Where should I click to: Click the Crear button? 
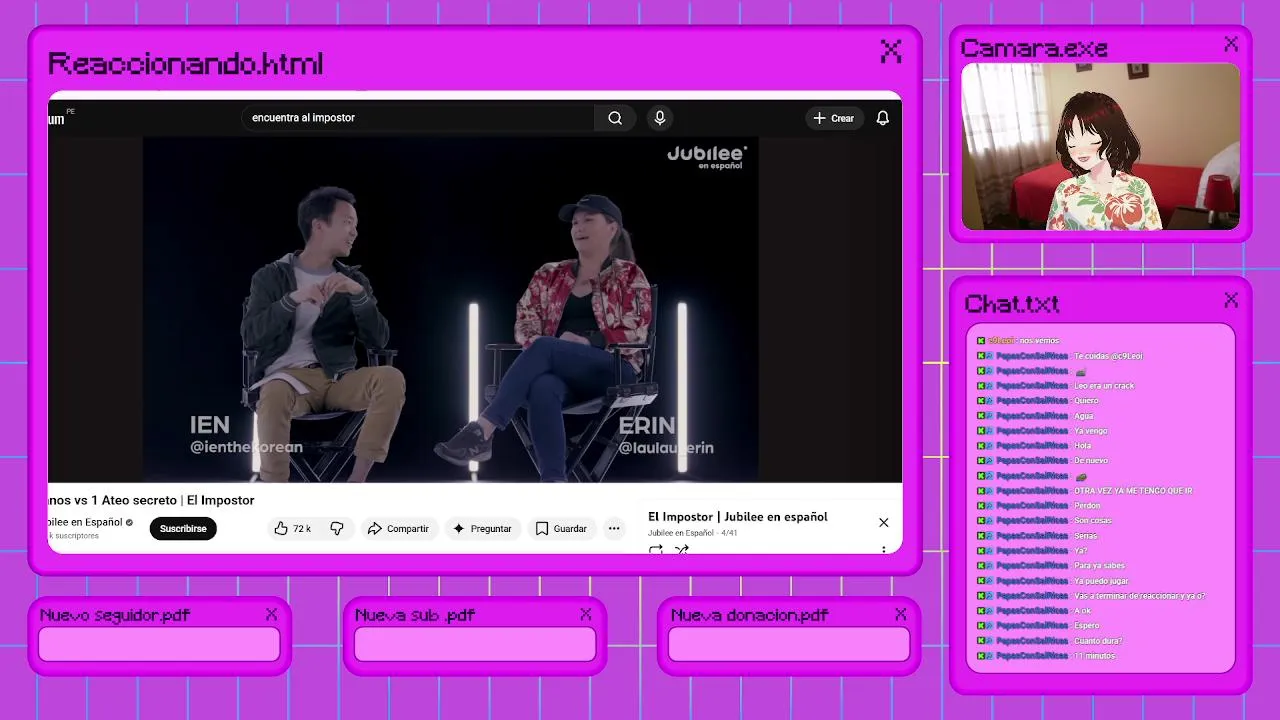834,118
